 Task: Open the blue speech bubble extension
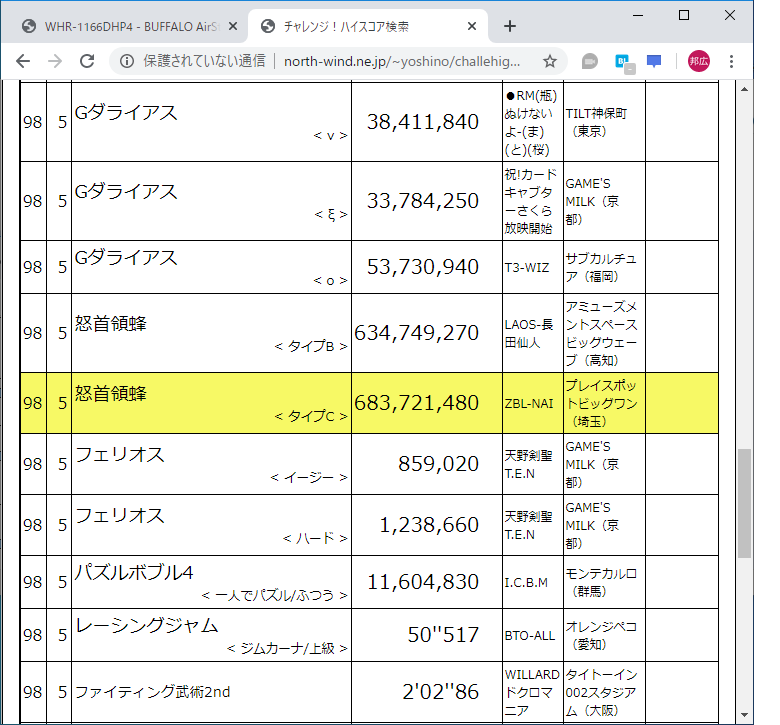tap(654, 61)
